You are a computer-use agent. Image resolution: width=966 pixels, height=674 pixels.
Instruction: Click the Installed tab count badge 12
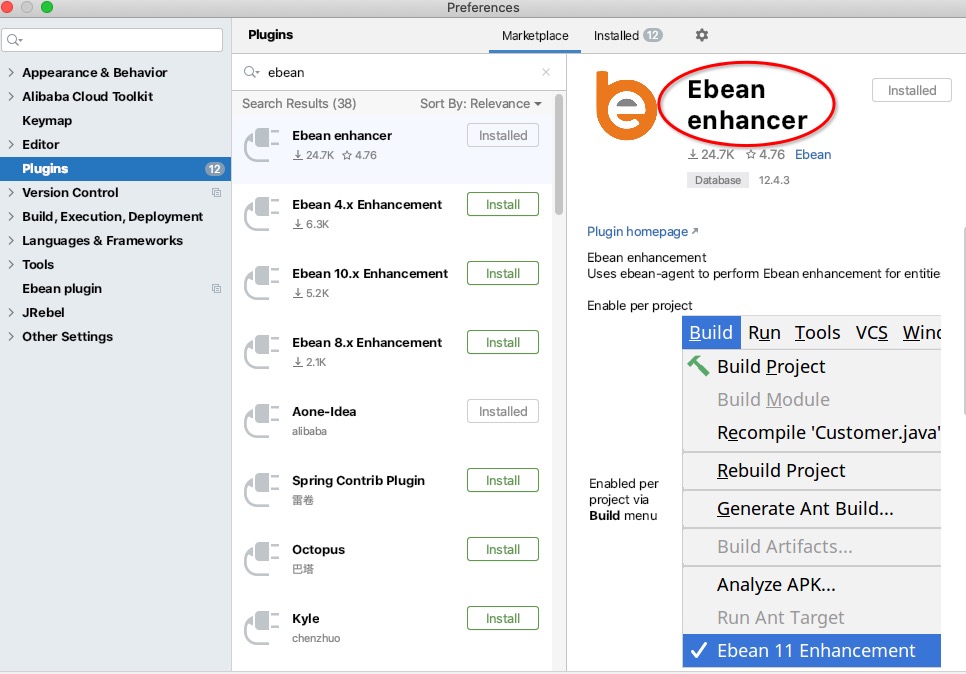pyautogui.click(x=653, y=35)
